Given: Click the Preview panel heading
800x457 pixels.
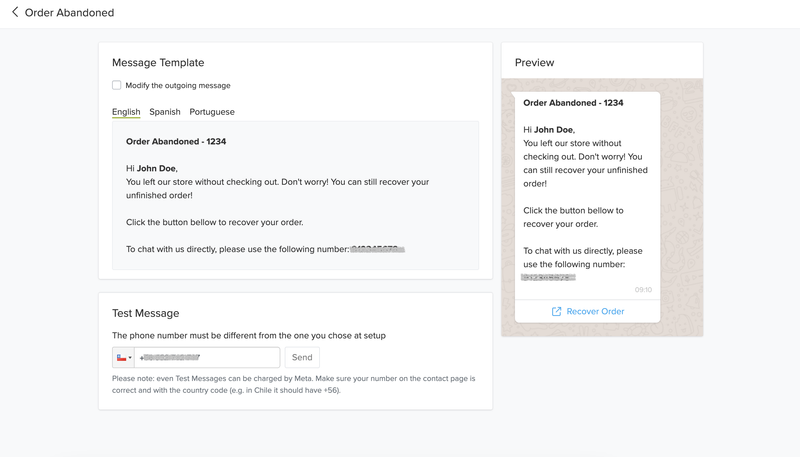Looking at the screenshot, I should 534,62.
